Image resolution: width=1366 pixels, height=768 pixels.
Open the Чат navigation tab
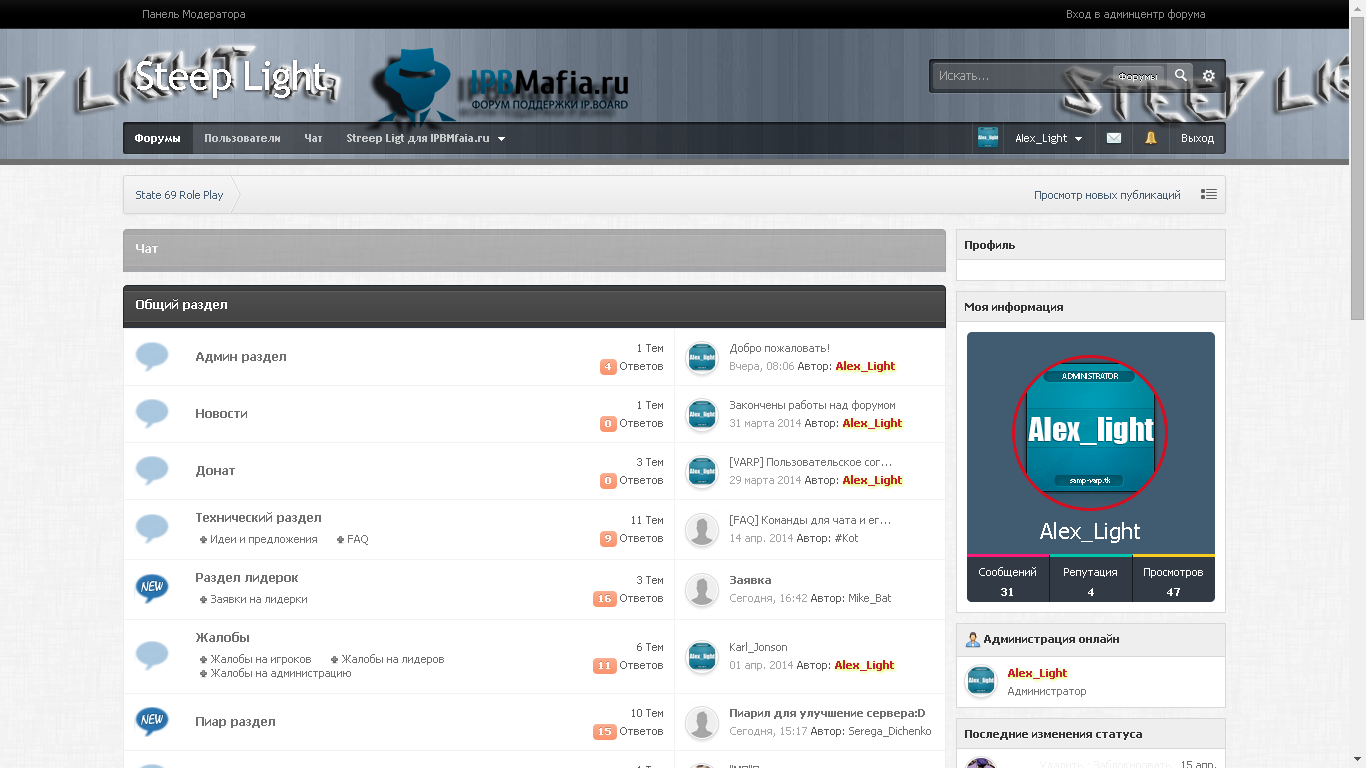tap(313, 139)
